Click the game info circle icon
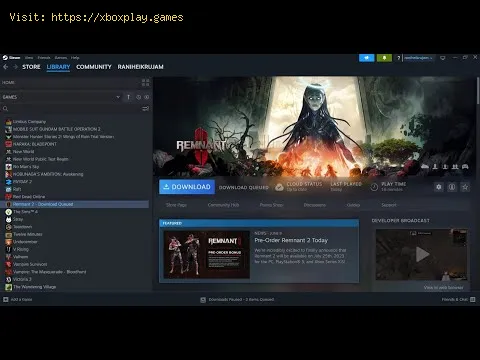 tap(452, 187)
